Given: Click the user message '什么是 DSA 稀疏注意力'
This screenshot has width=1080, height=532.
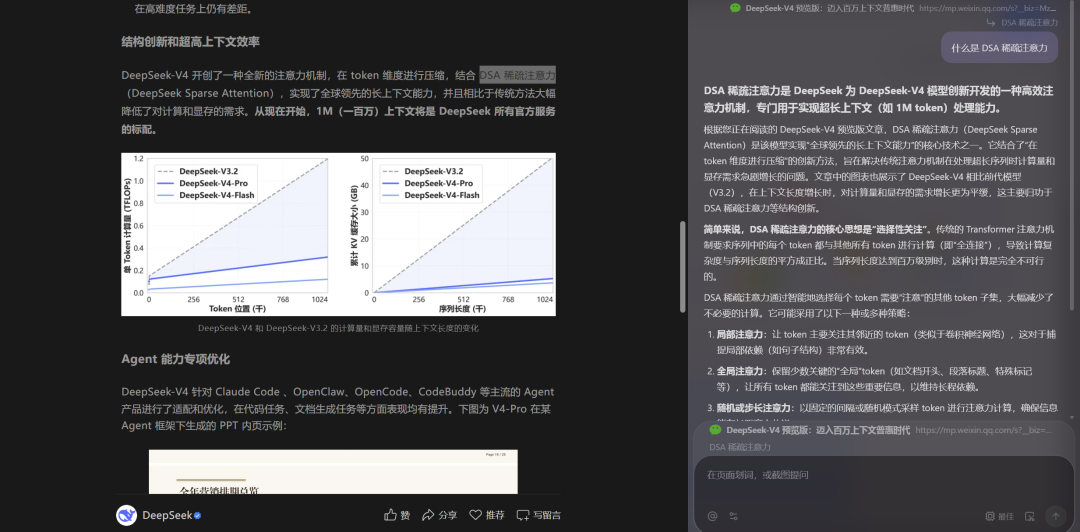Looking at the screenshot, I should 999,48.
